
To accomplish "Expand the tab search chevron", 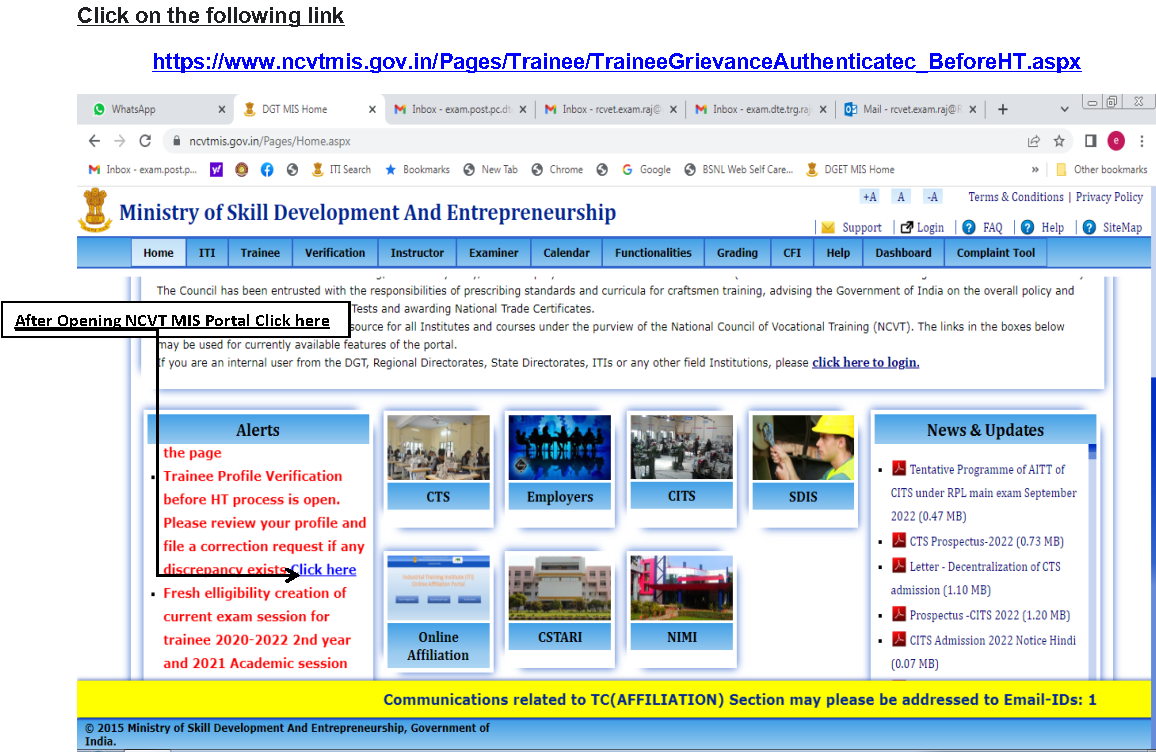I will click(1064, 109).
